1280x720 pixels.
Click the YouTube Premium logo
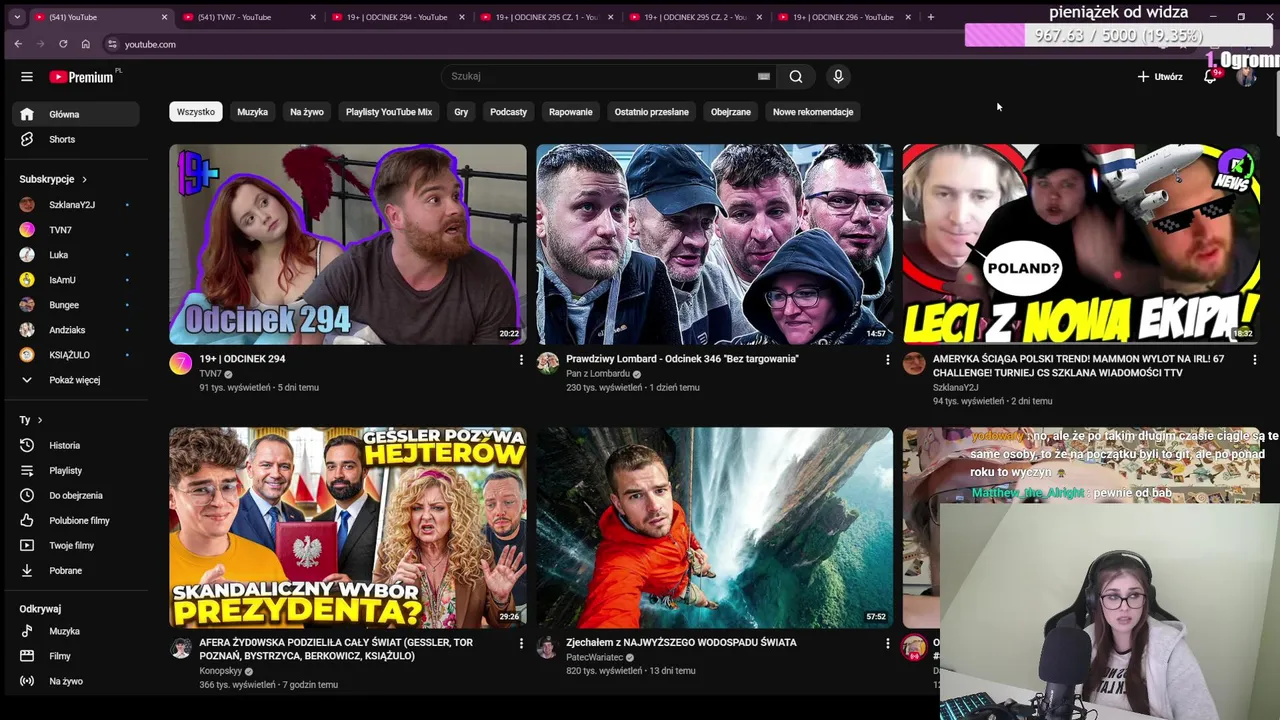pos(83,77)
